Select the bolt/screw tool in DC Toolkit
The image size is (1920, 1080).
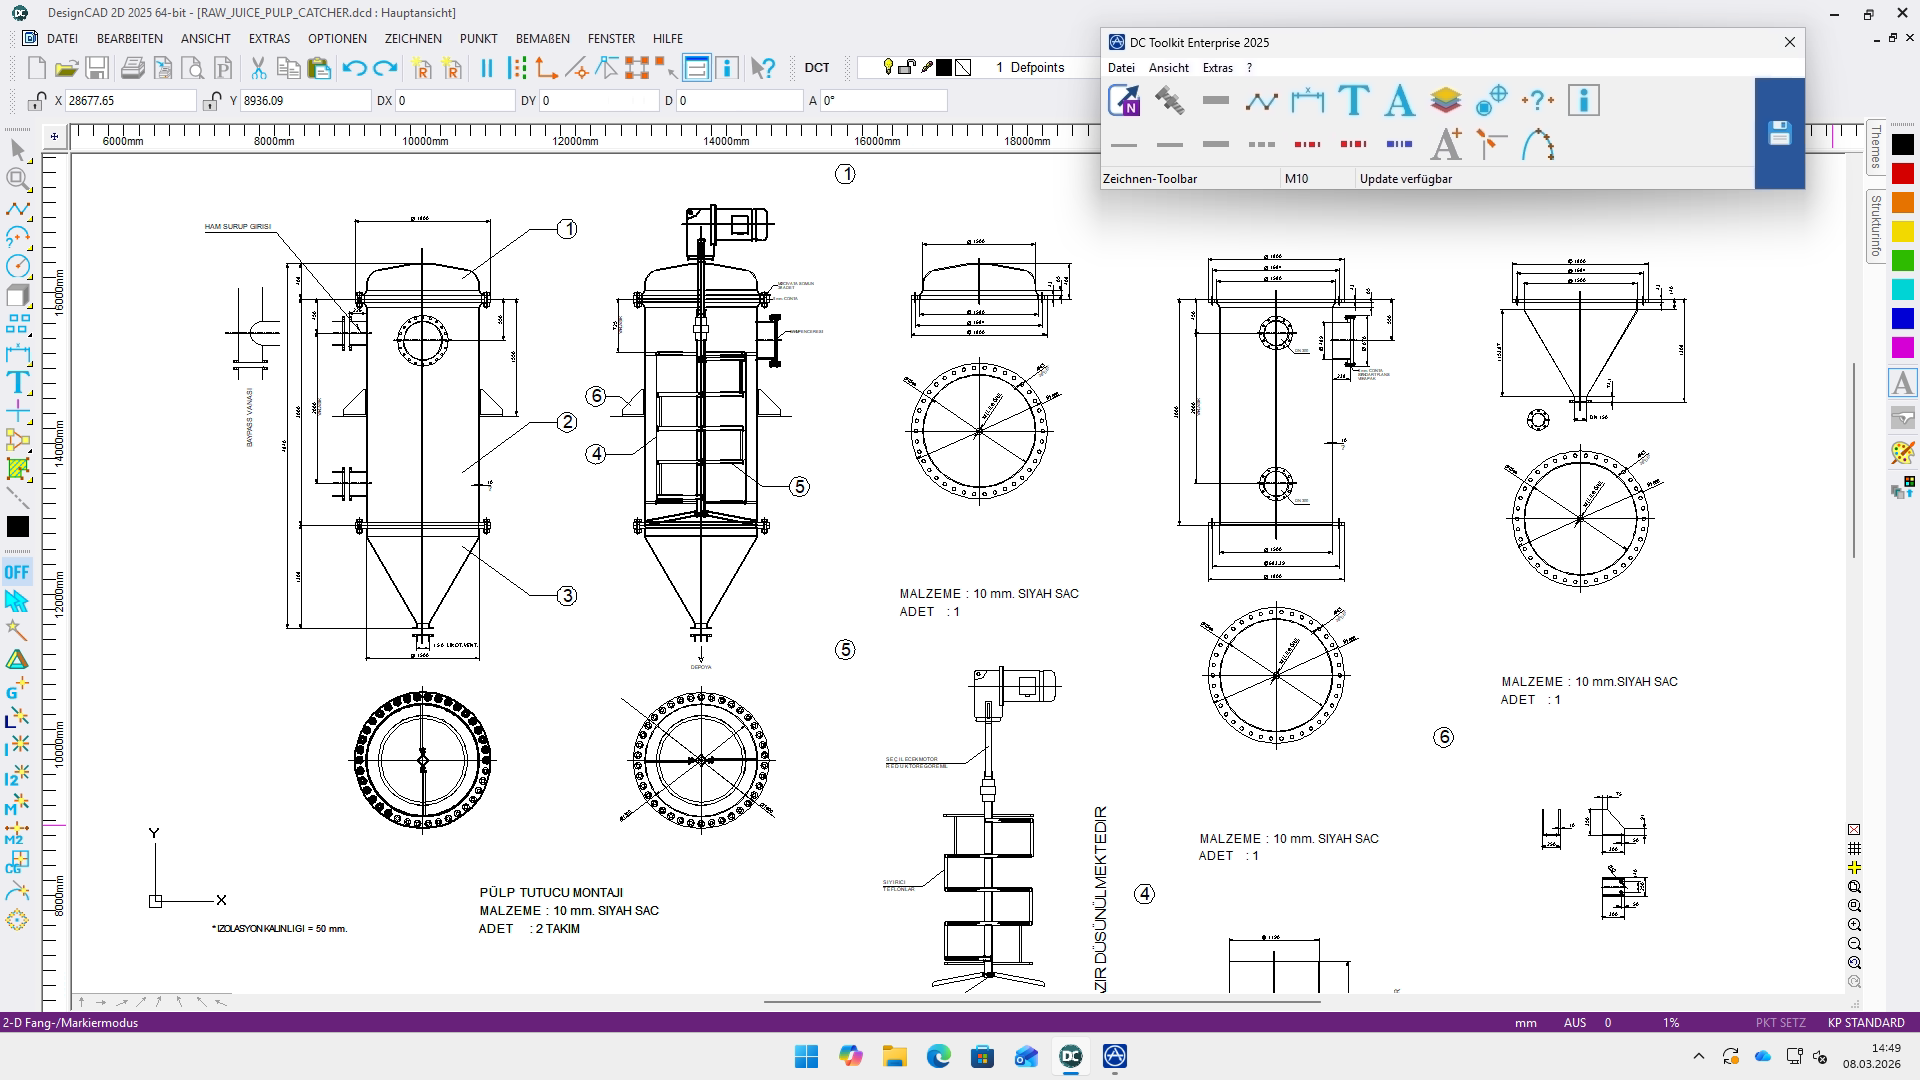[x=1169, y=100]
